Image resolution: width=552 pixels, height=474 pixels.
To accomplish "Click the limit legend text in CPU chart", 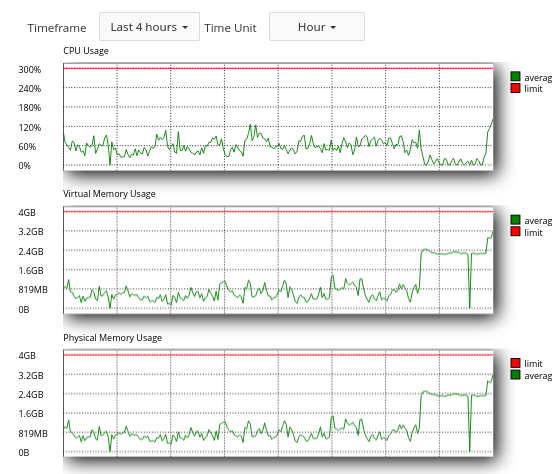I will coord(533,89).
